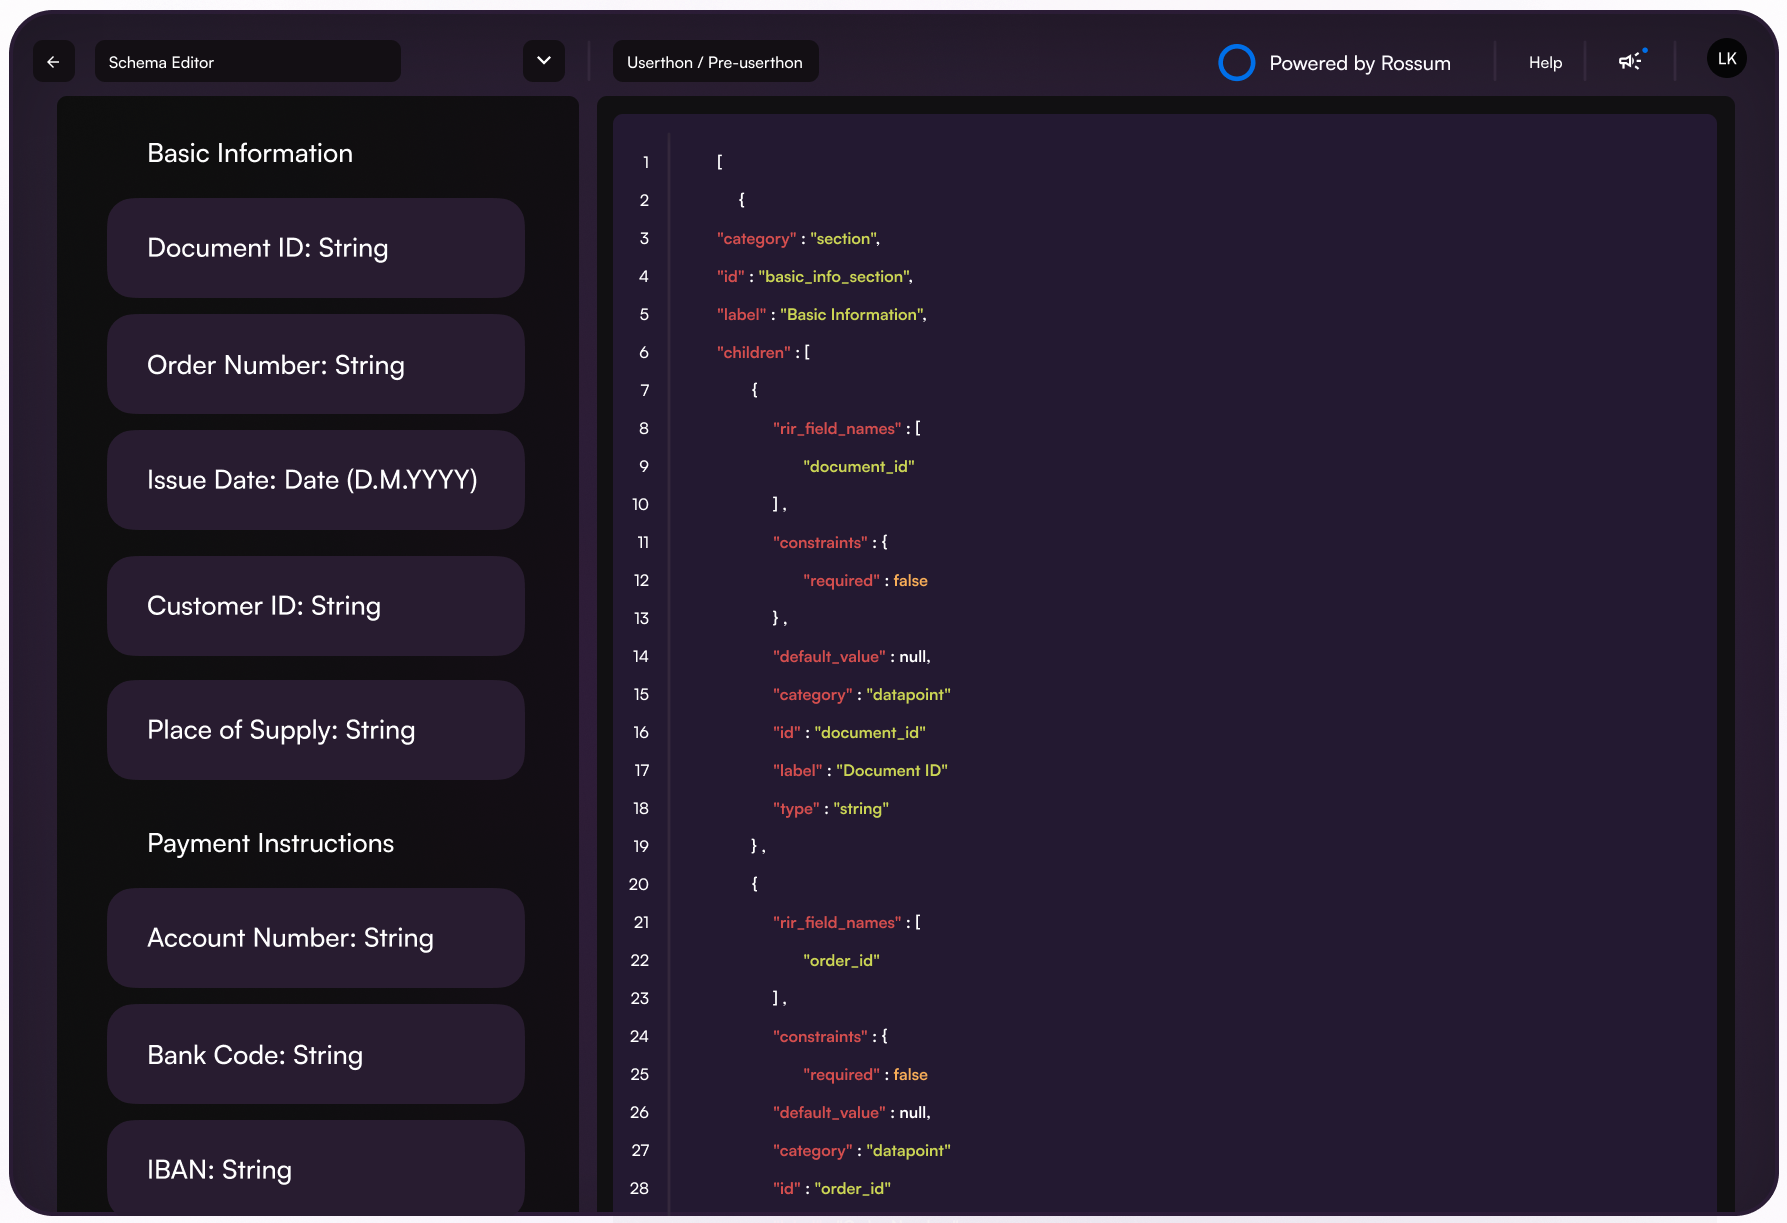Open the LK user avatar menu

1726,59
